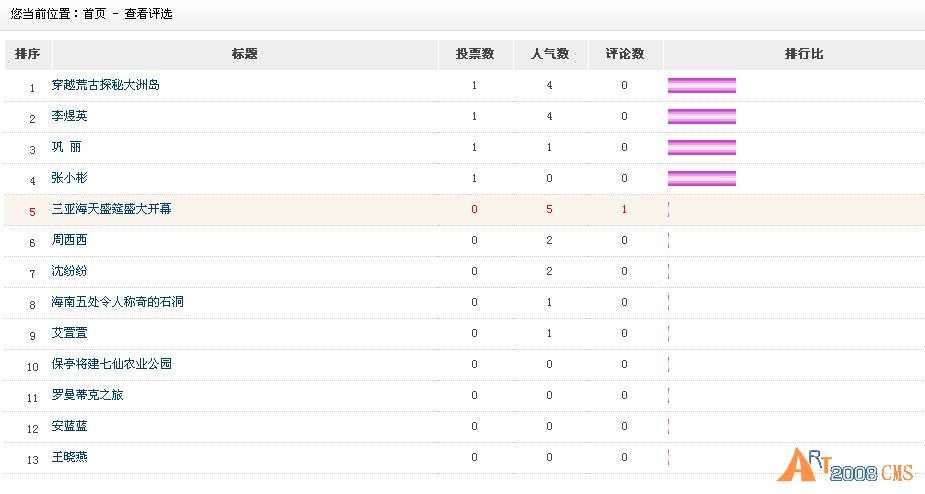This screenshot has width=925, height=494.
Task: Open the 首页 breadcrumb link
Action: [94, 14]
